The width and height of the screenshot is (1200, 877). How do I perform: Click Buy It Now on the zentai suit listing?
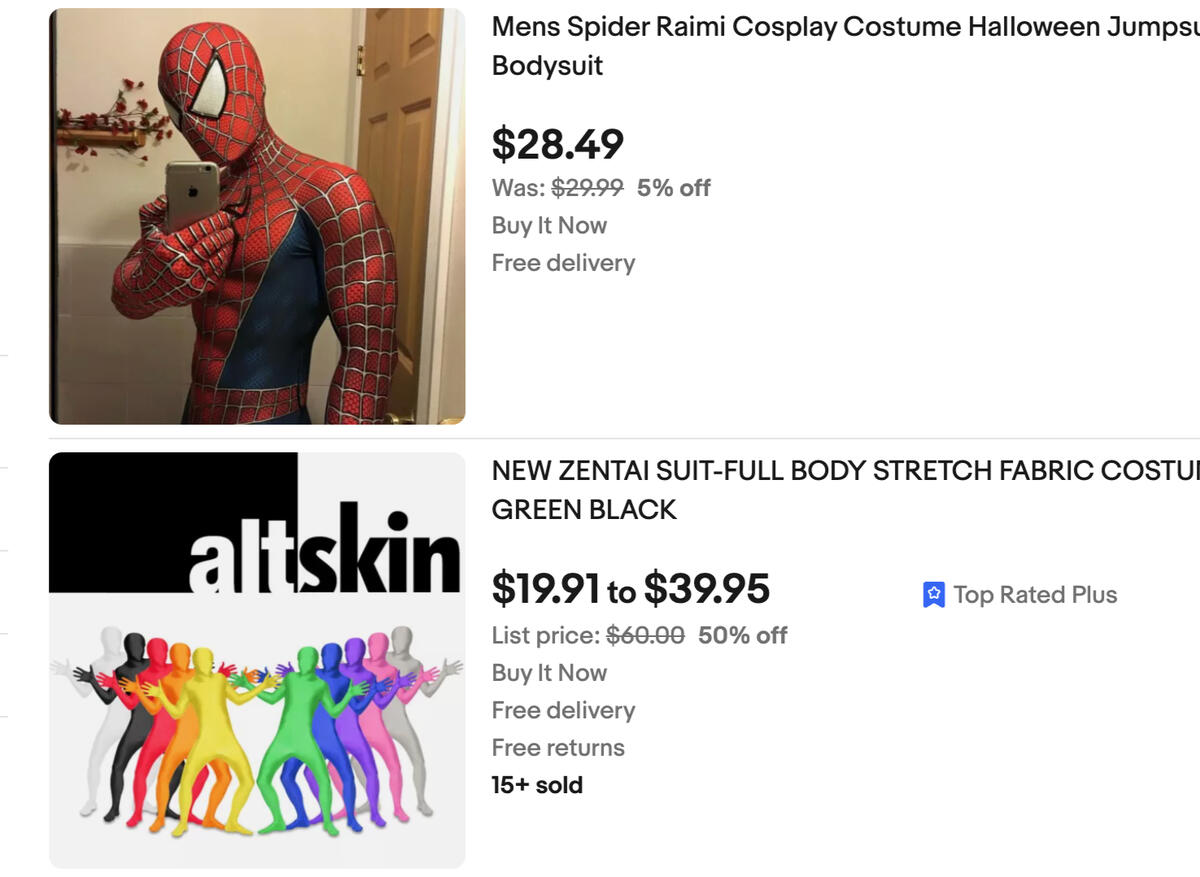(549, 673)
